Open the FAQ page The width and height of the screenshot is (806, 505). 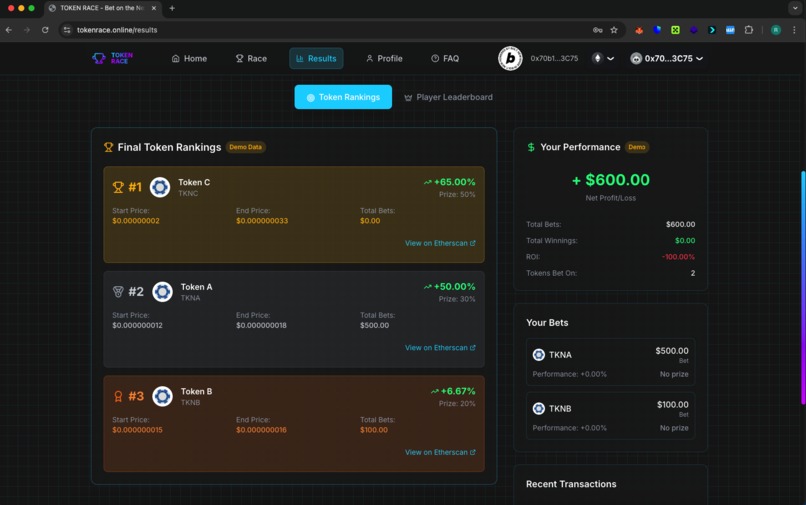445,59
